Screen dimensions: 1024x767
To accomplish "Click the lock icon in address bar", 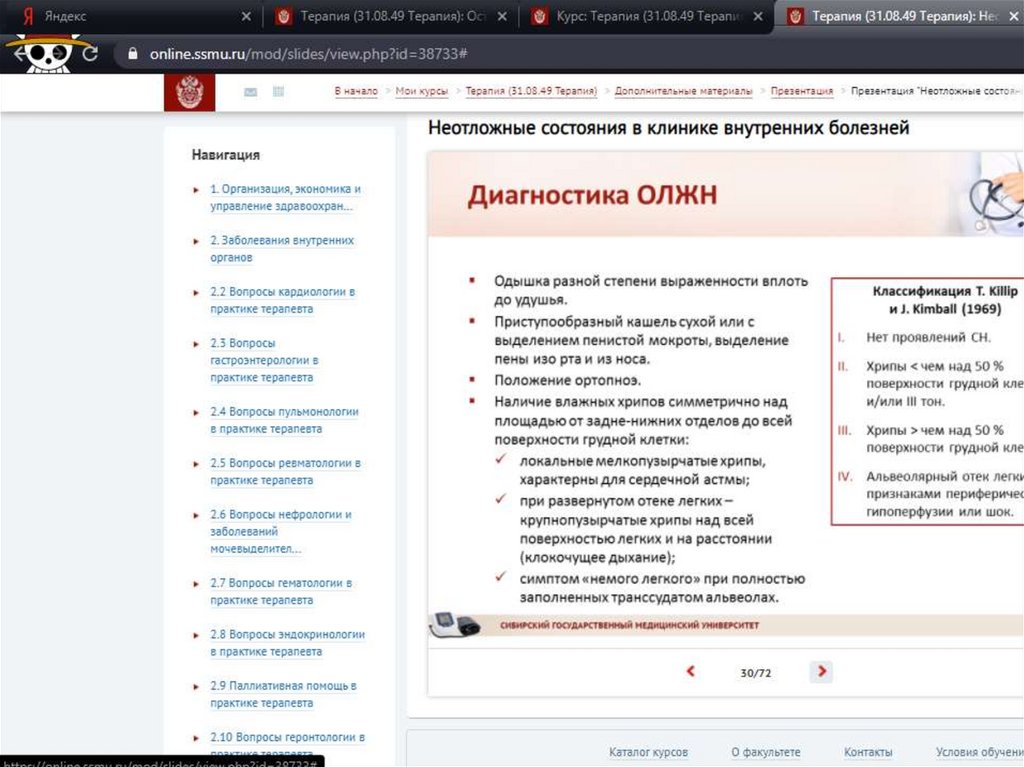I will point(133,54).
